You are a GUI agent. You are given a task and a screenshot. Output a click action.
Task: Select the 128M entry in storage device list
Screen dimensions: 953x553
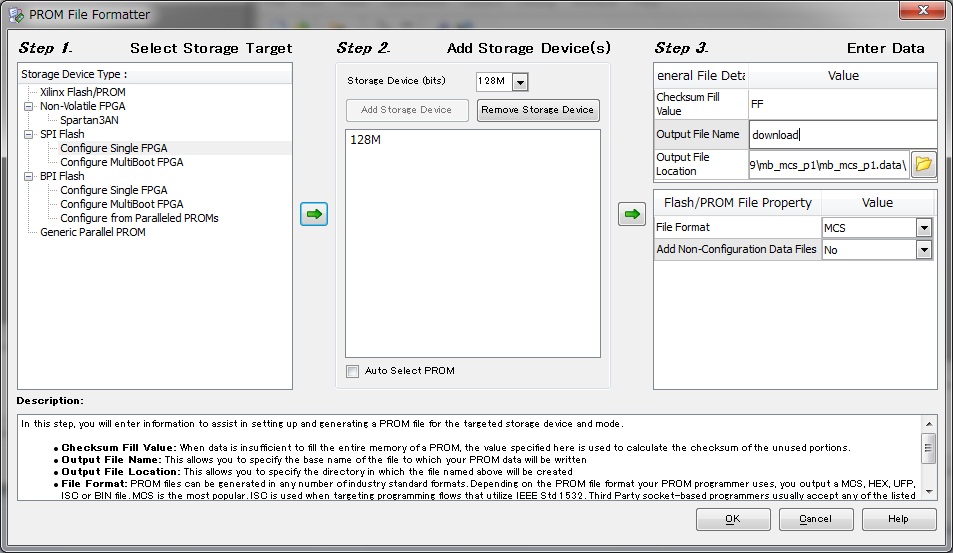tap(365, 140)
